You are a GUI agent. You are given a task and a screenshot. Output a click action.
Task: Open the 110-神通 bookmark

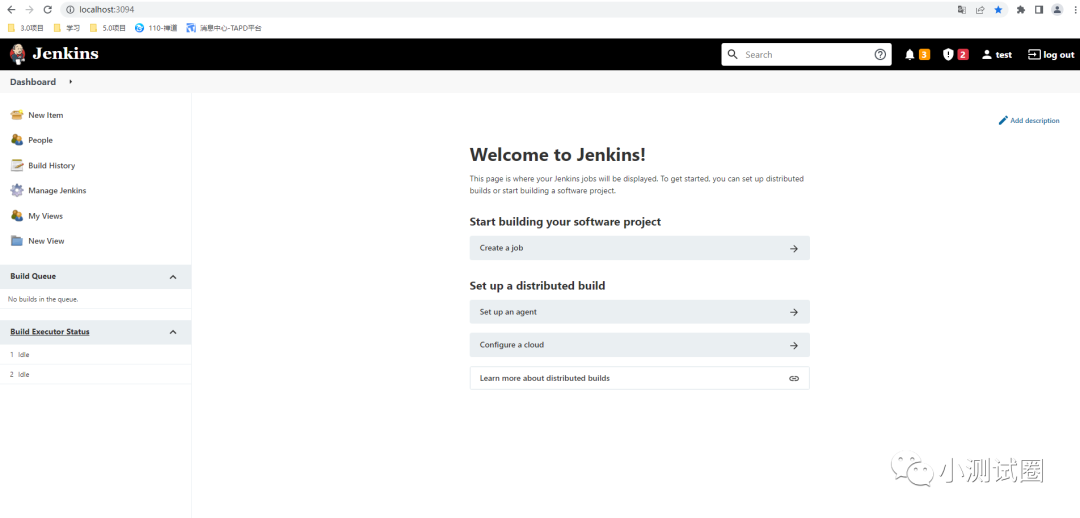click(156, 28)
